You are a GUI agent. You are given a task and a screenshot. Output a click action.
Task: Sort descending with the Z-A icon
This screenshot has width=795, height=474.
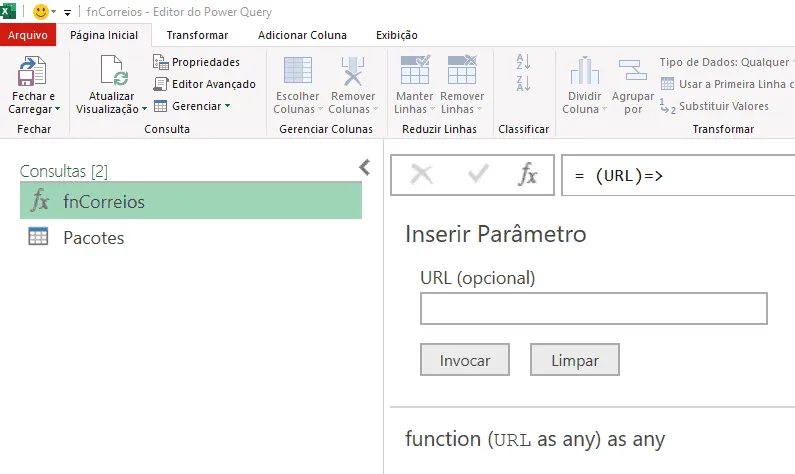523,84
